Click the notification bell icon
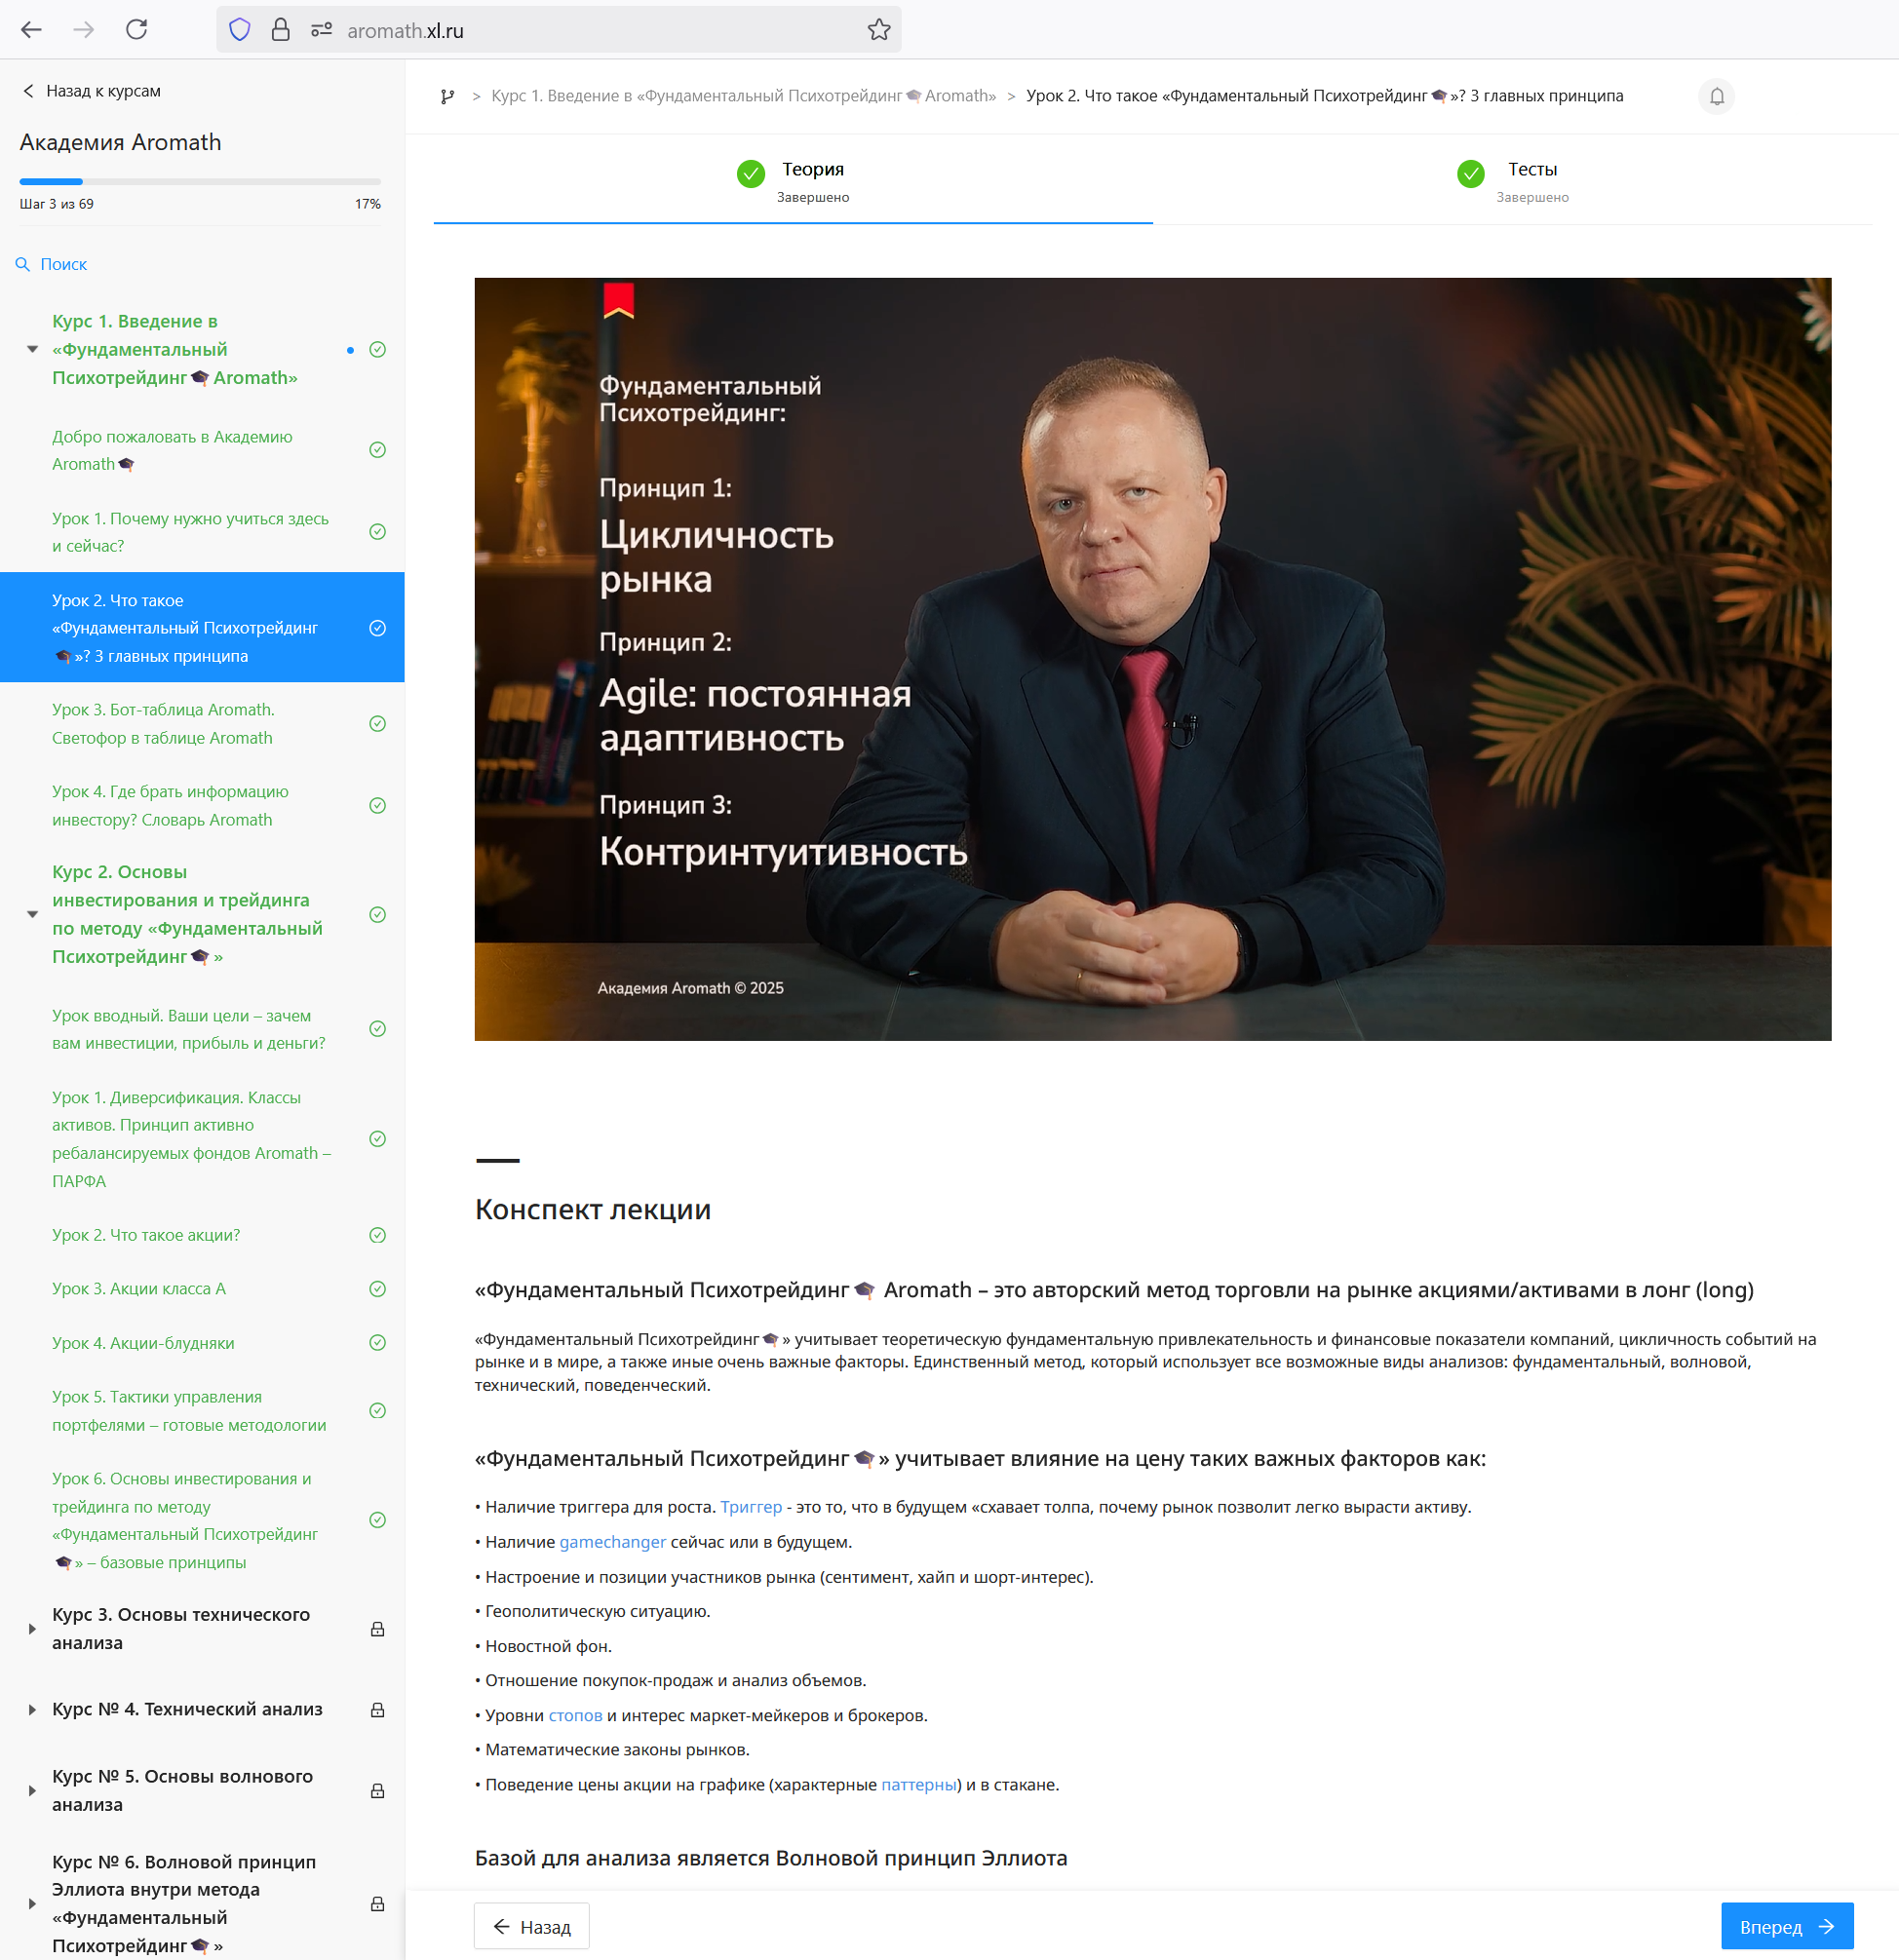The height and width of the screenshot is (1960, 1899). pyautogui.click(x=1716, y=96)
